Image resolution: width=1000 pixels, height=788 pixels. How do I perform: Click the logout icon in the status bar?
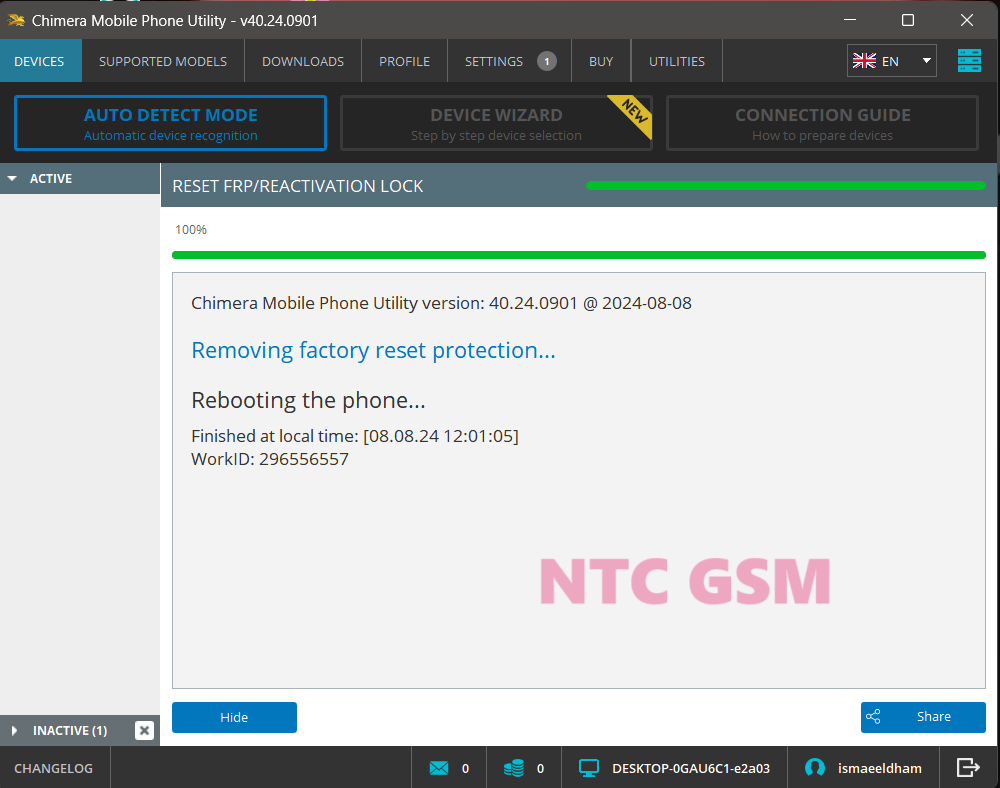[x=967, y=767]
